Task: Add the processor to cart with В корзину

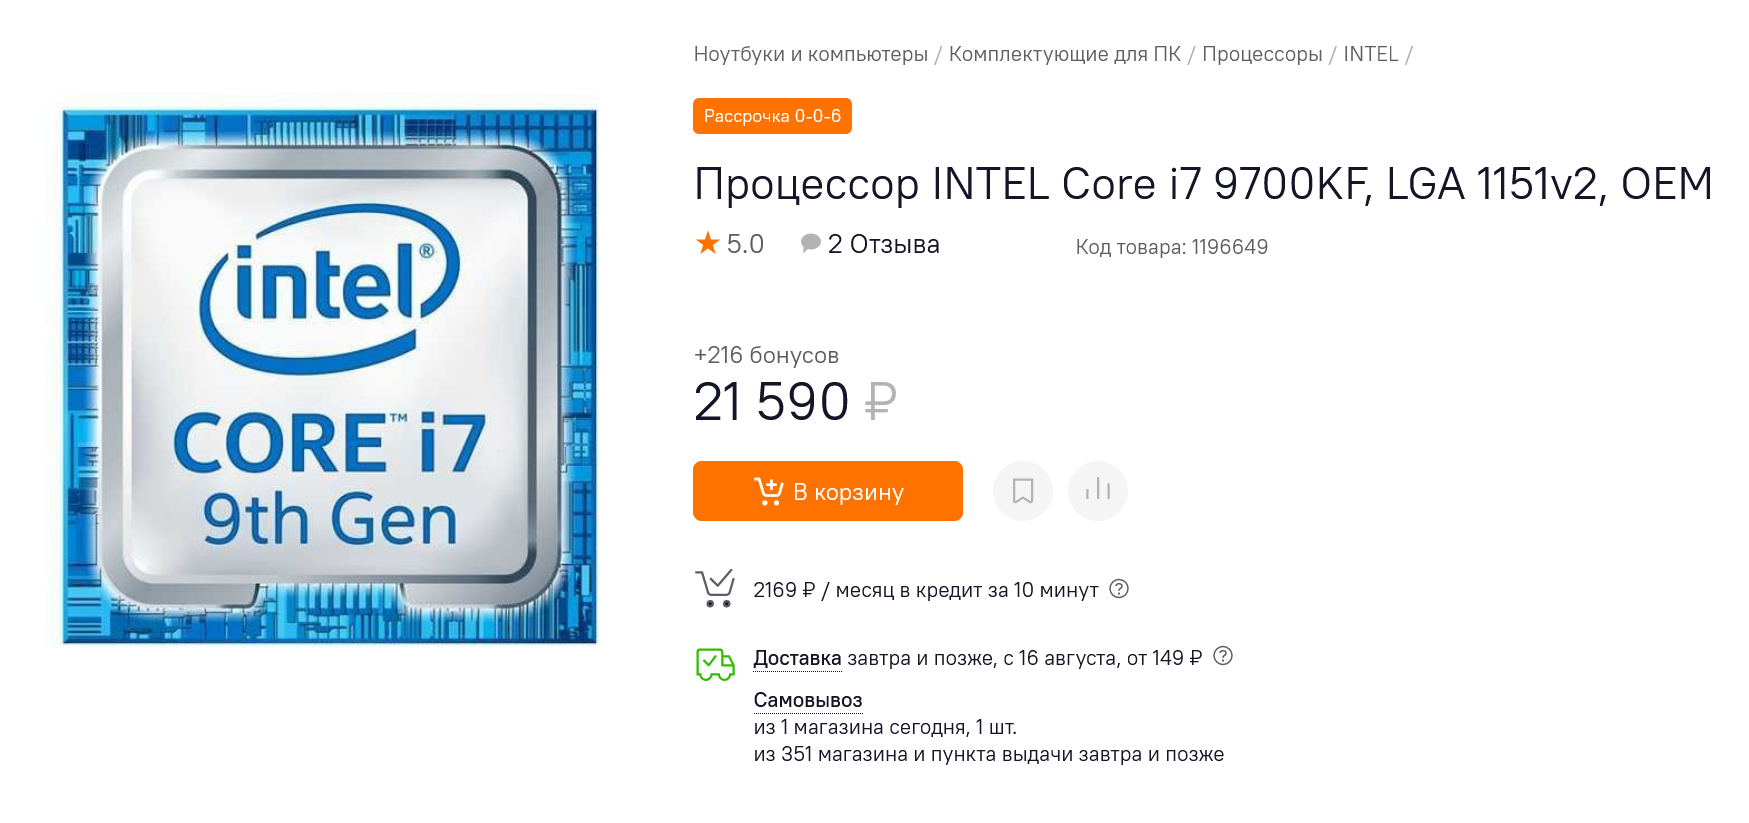Action: tap(827, 491)
